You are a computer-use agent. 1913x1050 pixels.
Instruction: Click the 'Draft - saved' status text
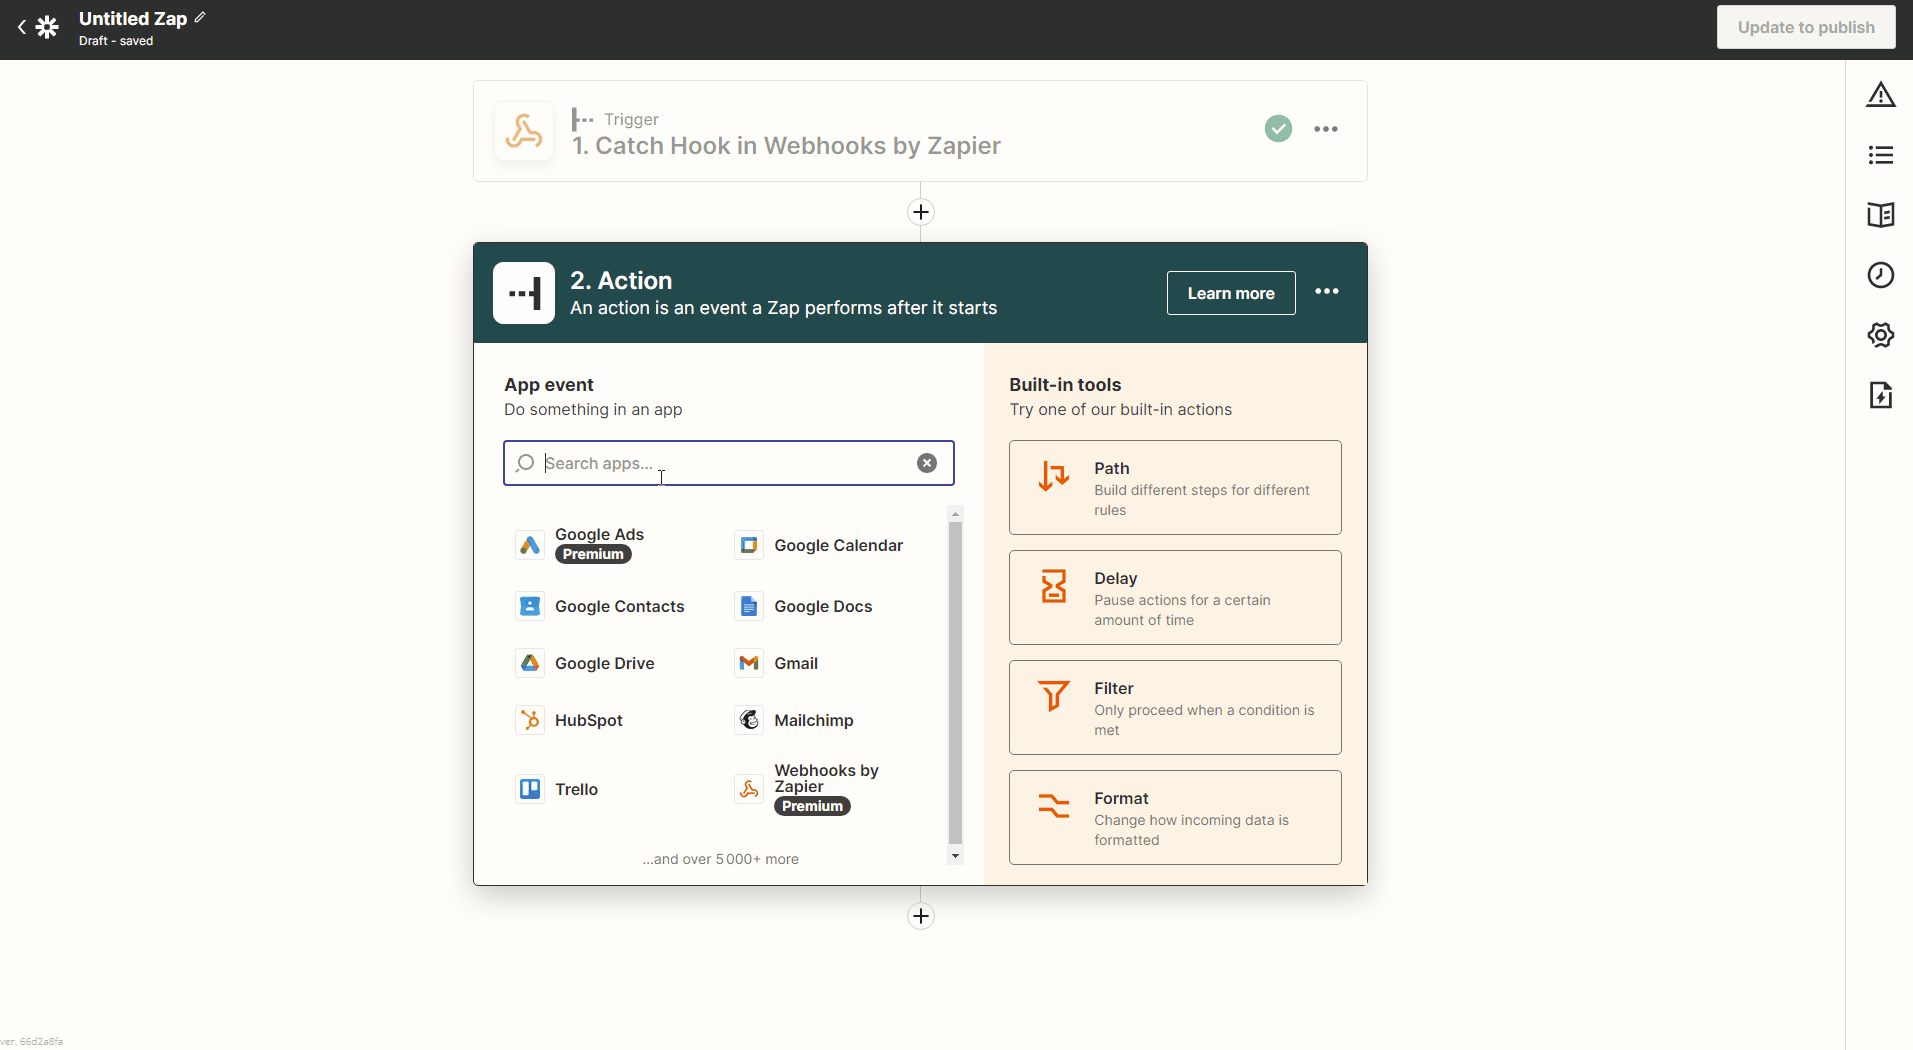click(116, 41)
